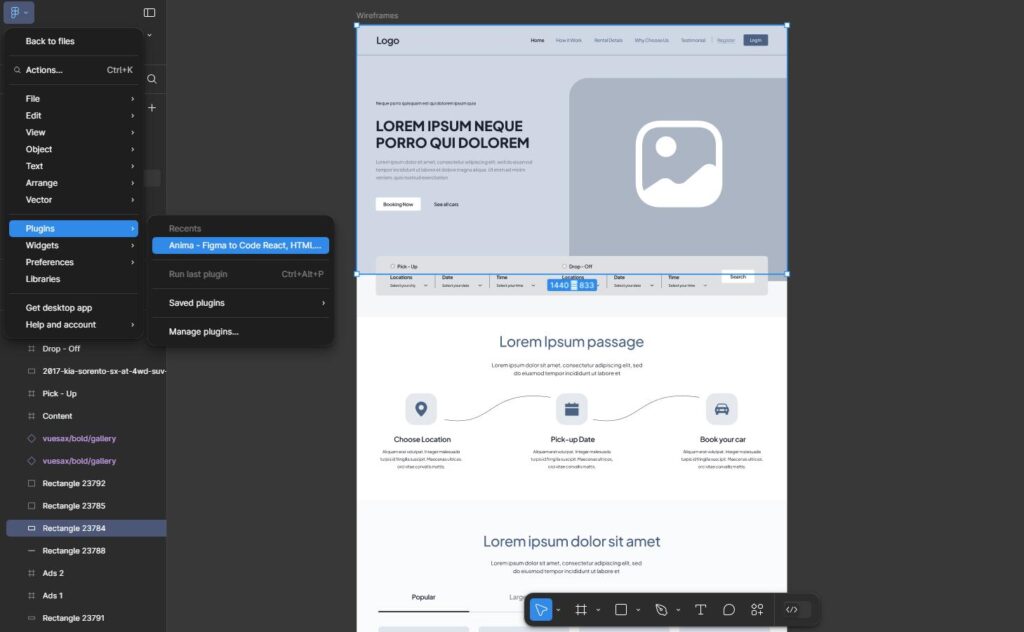Open the Comment tool

[x=729, y=609]
